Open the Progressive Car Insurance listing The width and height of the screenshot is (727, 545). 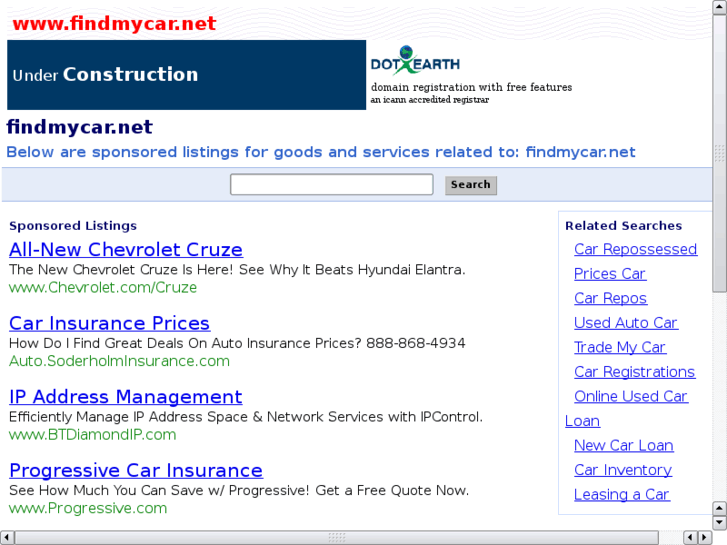pos(136,470)
